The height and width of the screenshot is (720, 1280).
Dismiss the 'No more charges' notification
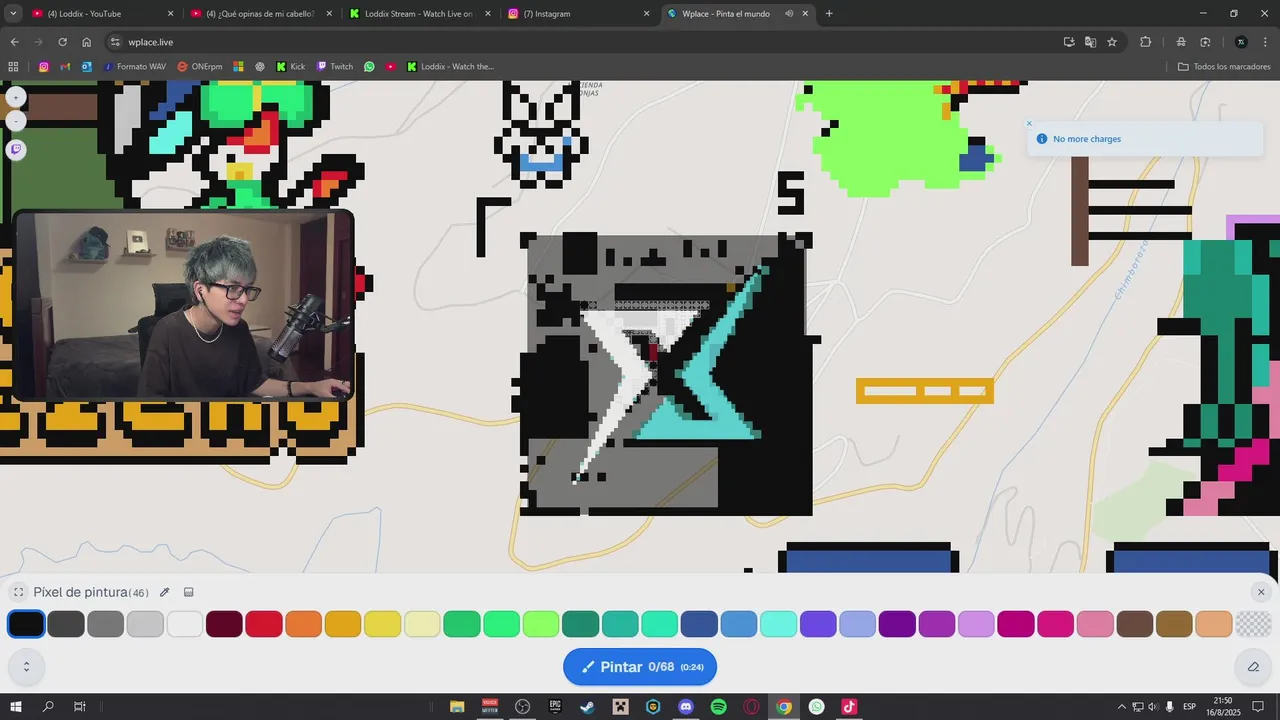pos(1029,124)
